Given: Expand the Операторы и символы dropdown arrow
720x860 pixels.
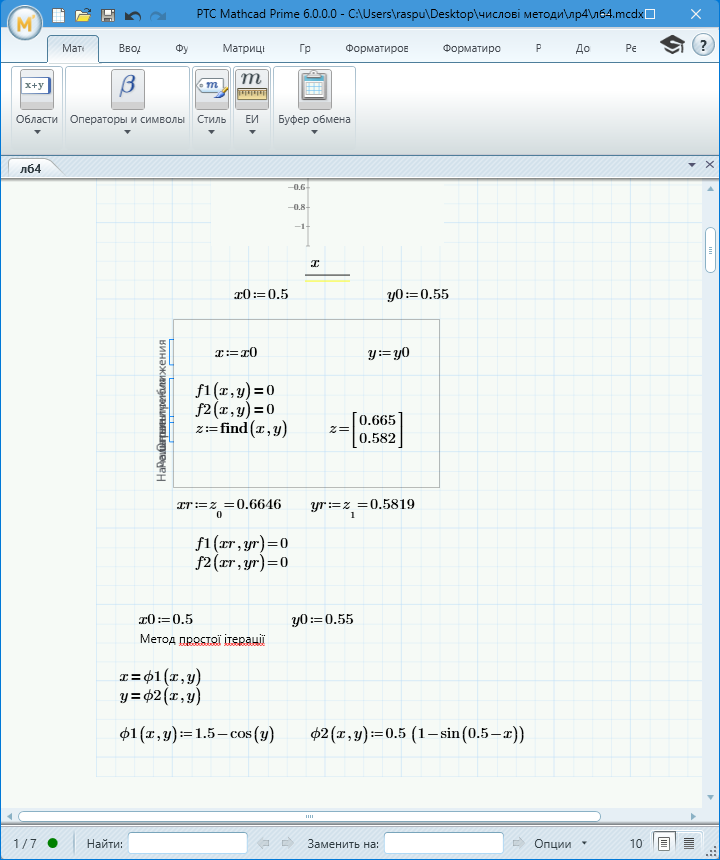Looking at the screenshot, I should 127,132.
